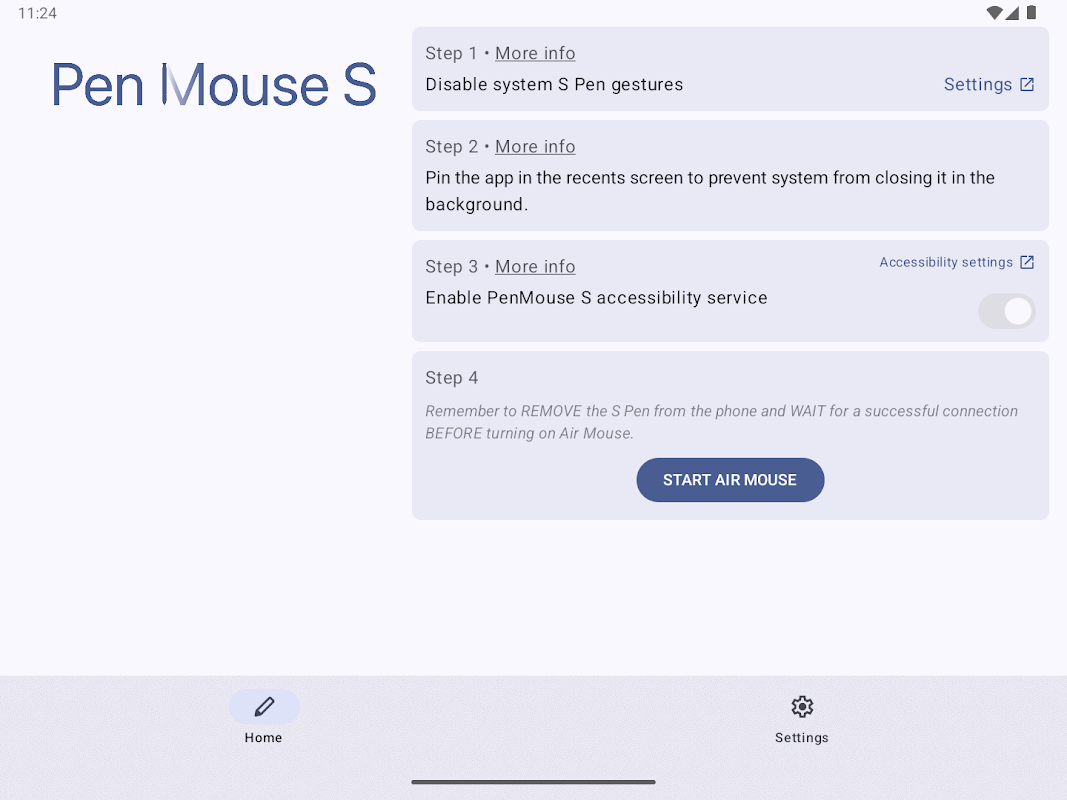This screenshot has width=1067, height=800.
Task: Tap the Wi-Fi status icon
Action: 994,12
